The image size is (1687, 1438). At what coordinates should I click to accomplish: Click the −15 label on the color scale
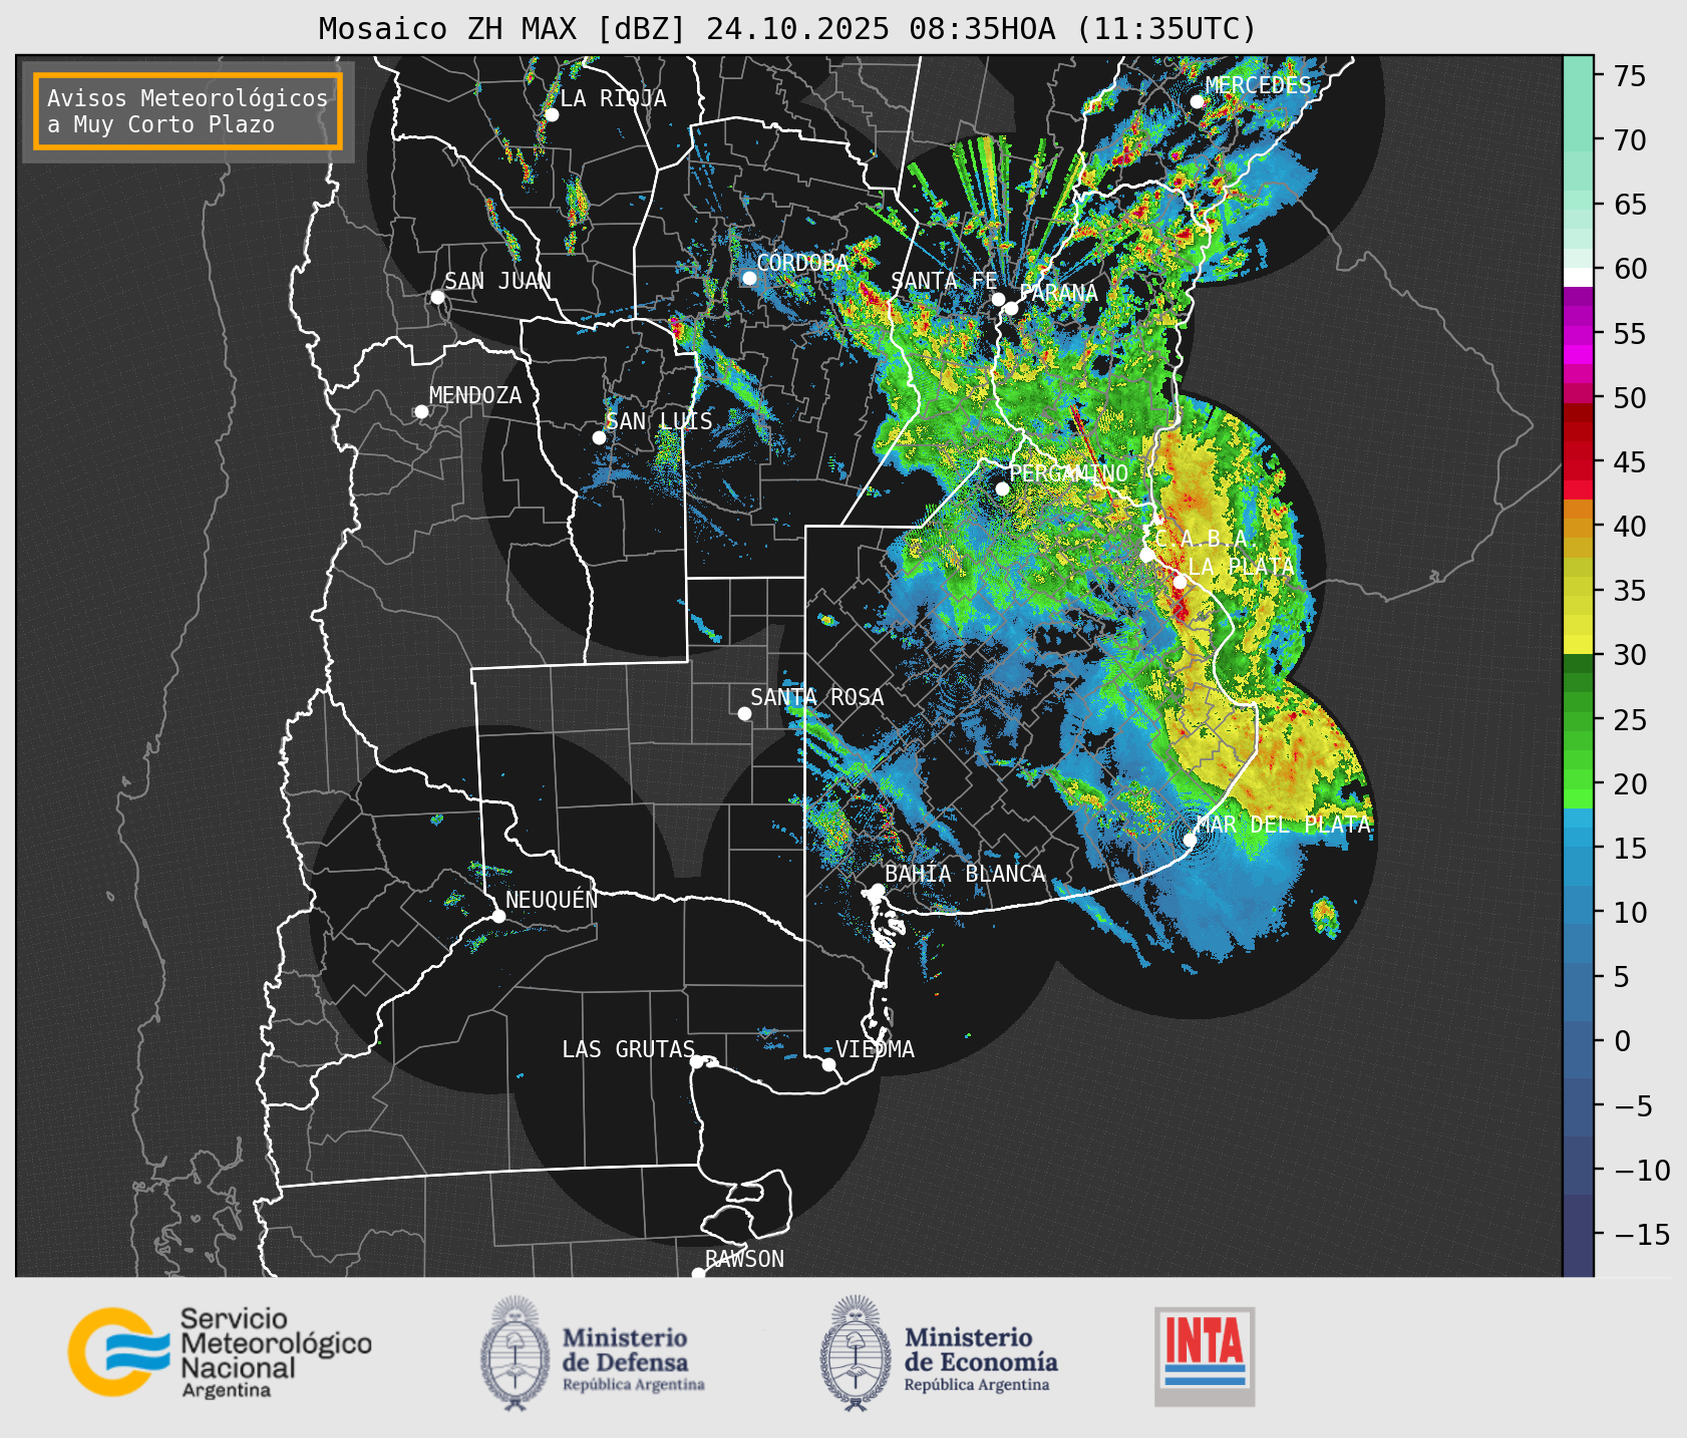[1640, 1234]
